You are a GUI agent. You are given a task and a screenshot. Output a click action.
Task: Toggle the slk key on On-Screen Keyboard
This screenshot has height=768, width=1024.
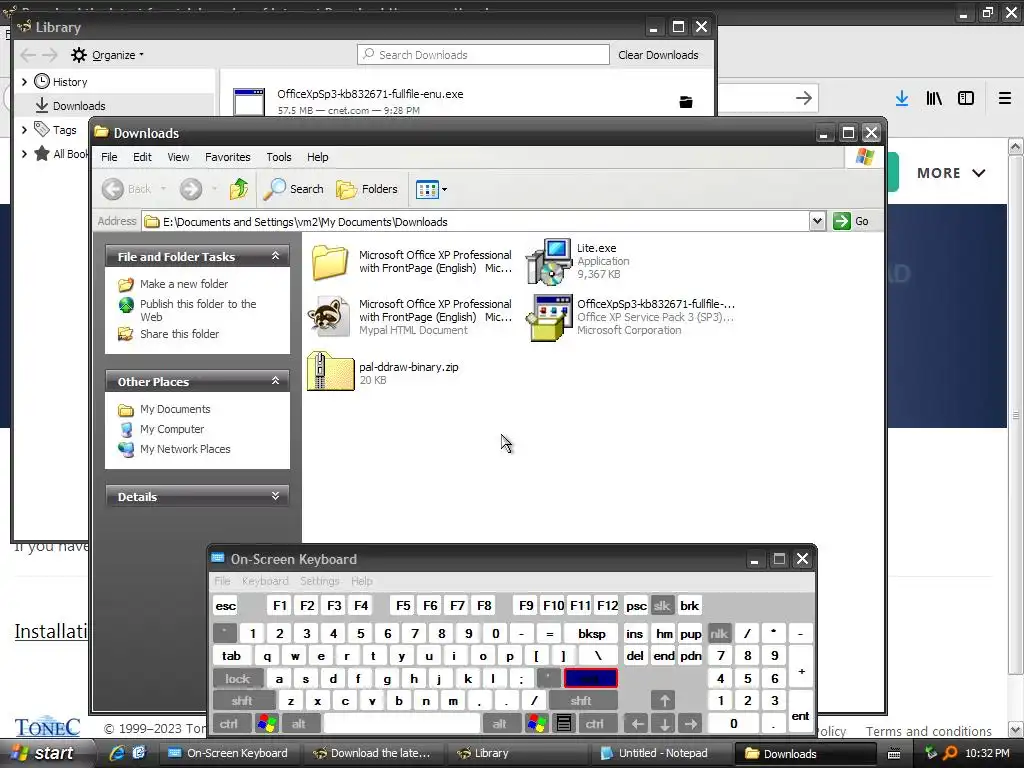662,605
